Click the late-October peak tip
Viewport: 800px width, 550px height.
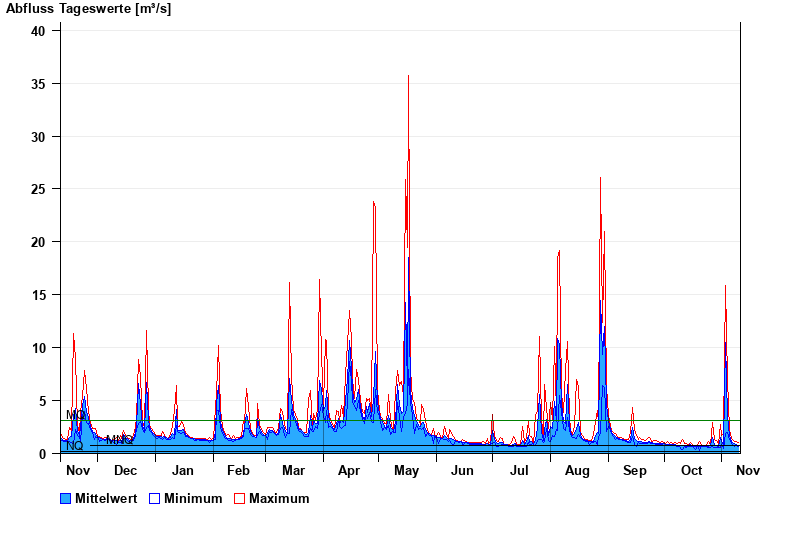pos(725,287)
